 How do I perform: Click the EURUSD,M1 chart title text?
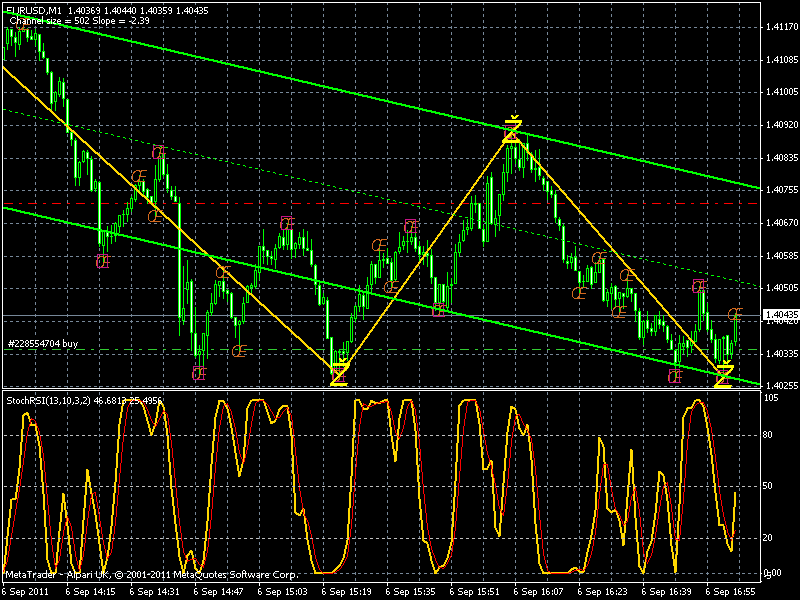point(33,9)
